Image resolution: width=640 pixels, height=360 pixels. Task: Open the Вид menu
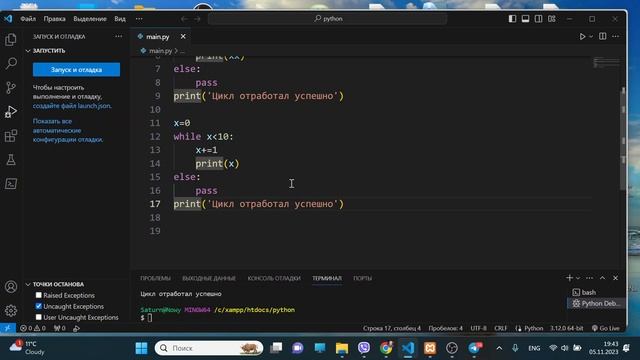(120, 19)
